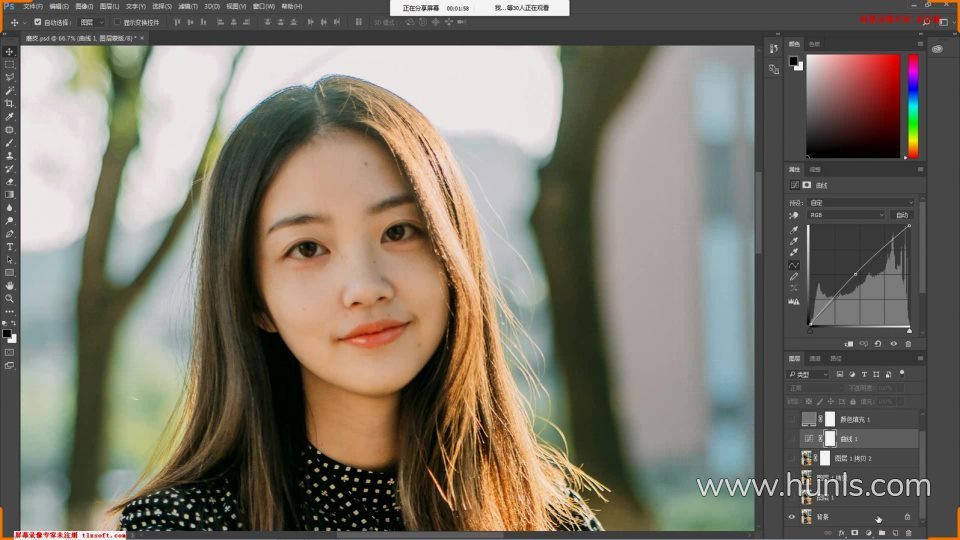Viewport: 960px width, 540px height.
Task: Select the Magic Wand tool
Action: tap(9, 91)
